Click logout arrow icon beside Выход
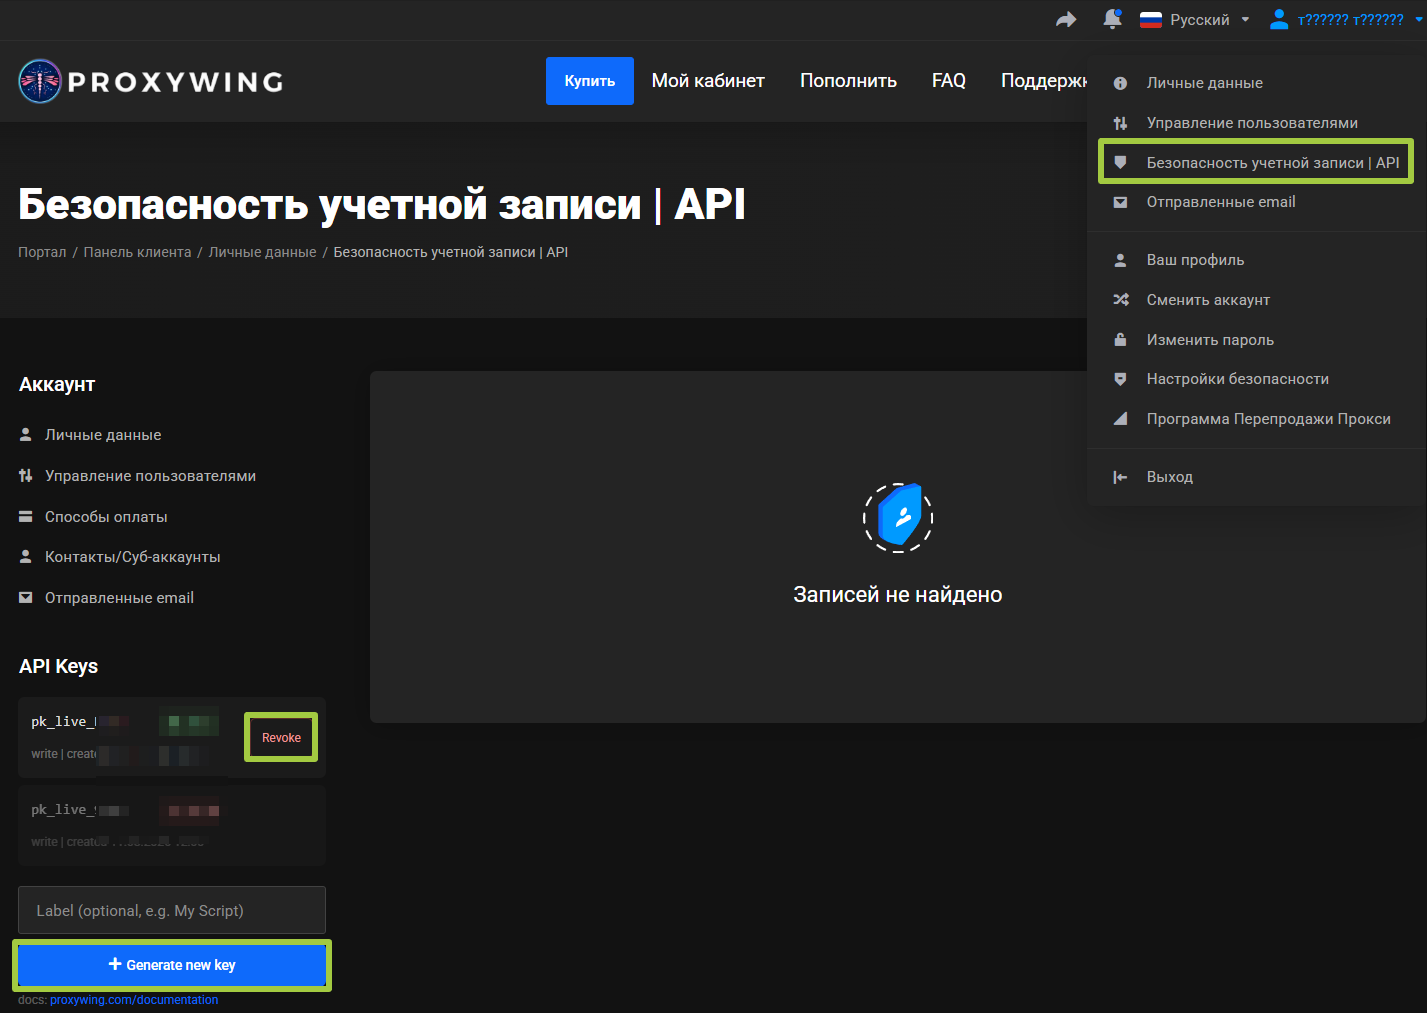 pyautogui.click(x=1121, y=477)
